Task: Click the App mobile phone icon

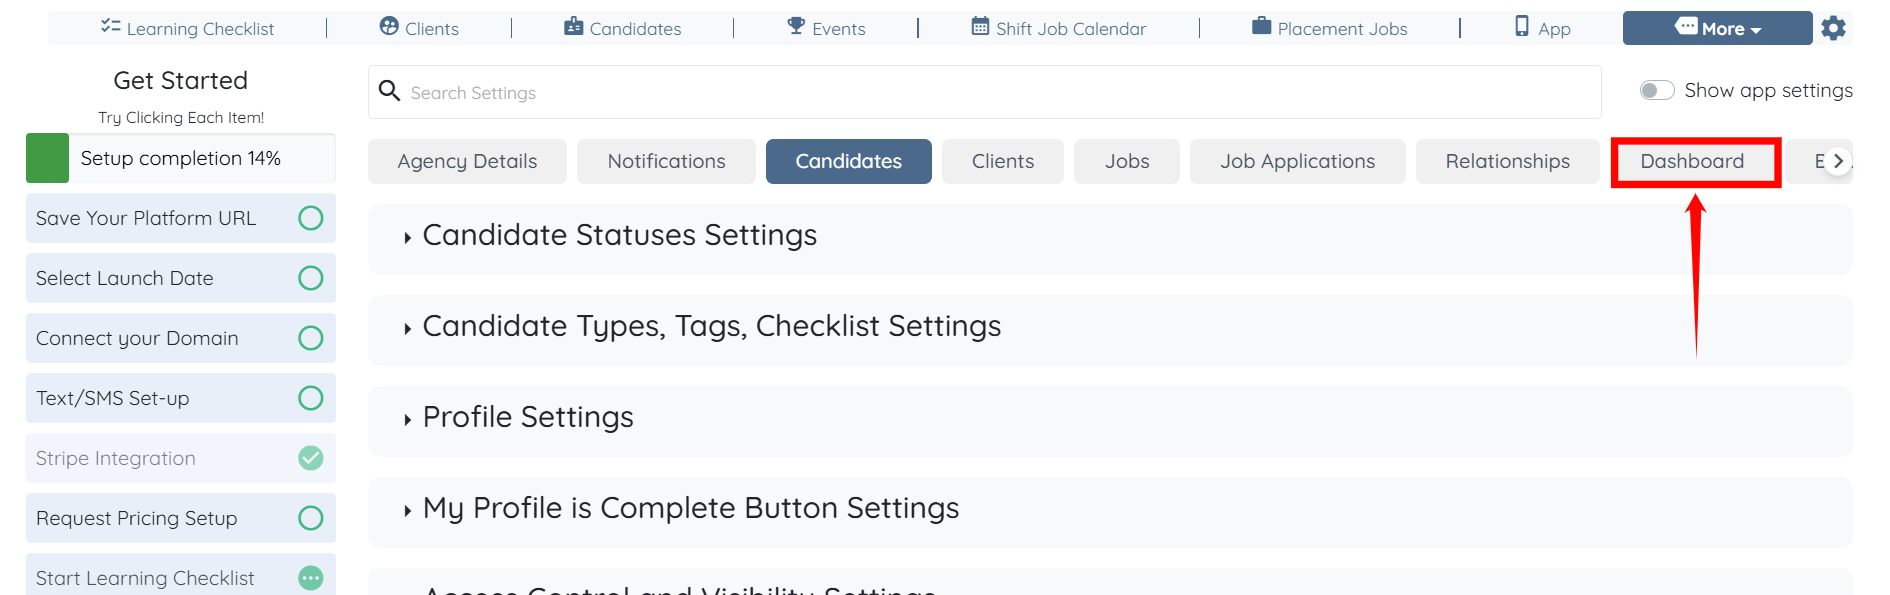Action: coord(1522,27)
